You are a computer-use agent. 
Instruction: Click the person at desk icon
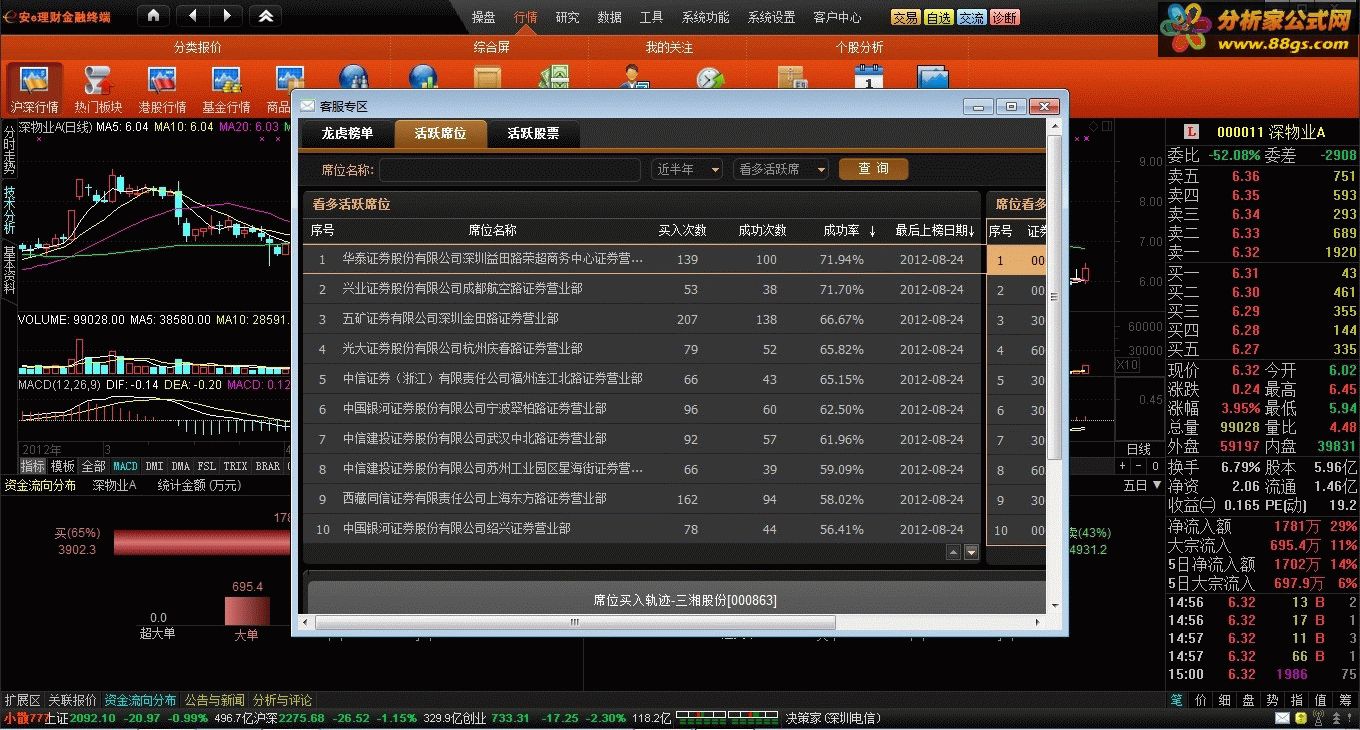point(634,78)
